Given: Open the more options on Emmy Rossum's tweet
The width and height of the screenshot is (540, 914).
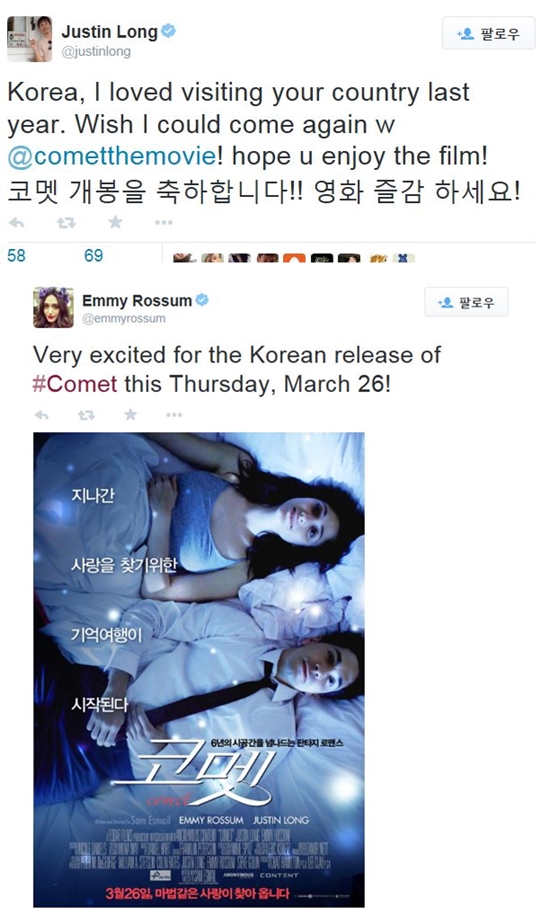Looking at the screenshot, I should (174, 414).
